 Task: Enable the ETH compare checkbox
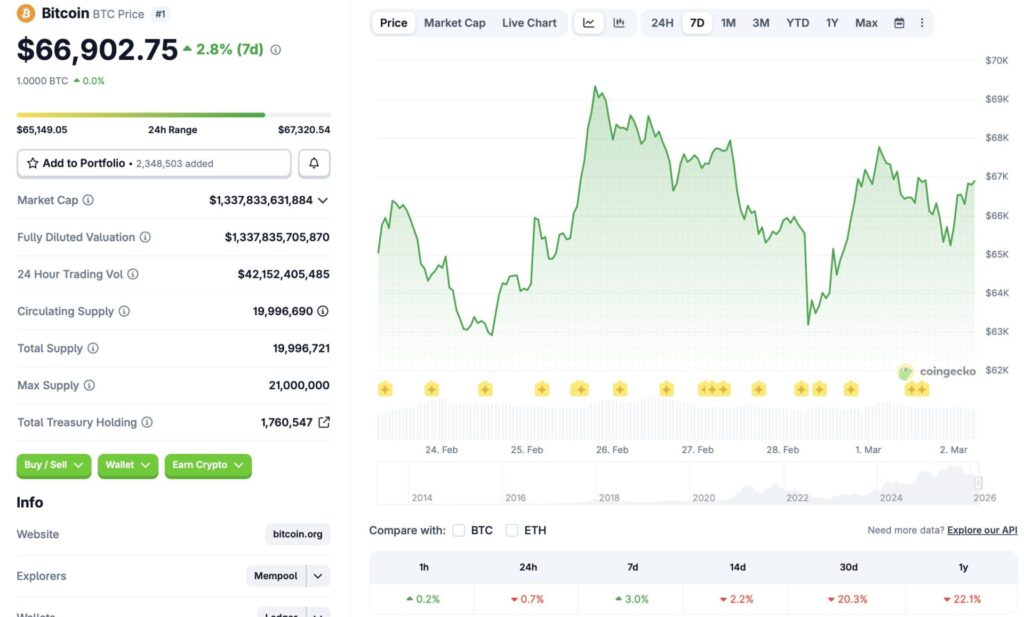pos(511,530)
